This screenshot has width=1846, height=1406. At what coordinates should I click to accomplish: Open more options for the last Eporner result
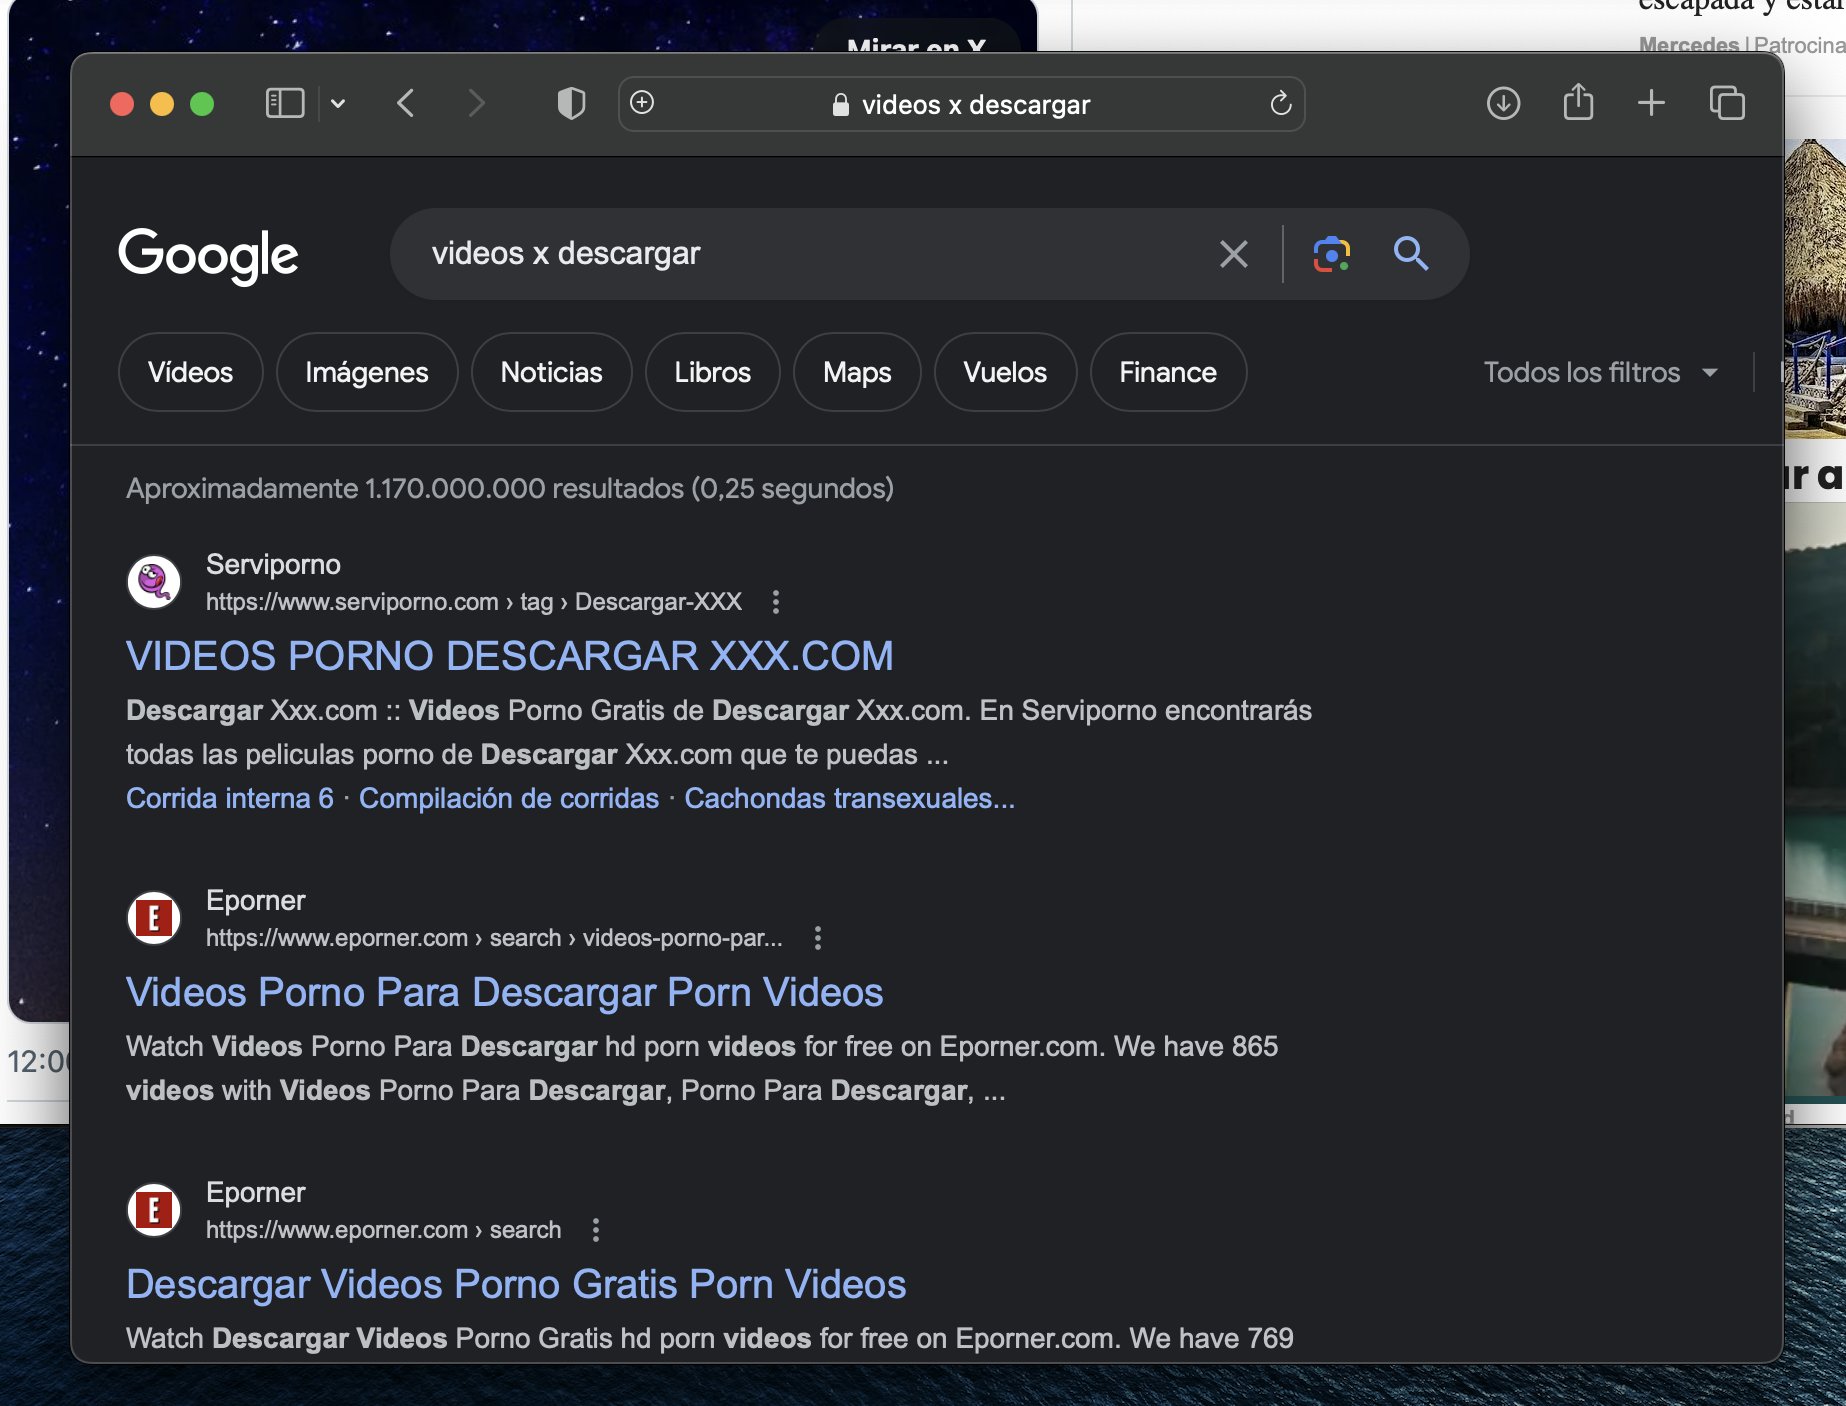click(596, 1229)
